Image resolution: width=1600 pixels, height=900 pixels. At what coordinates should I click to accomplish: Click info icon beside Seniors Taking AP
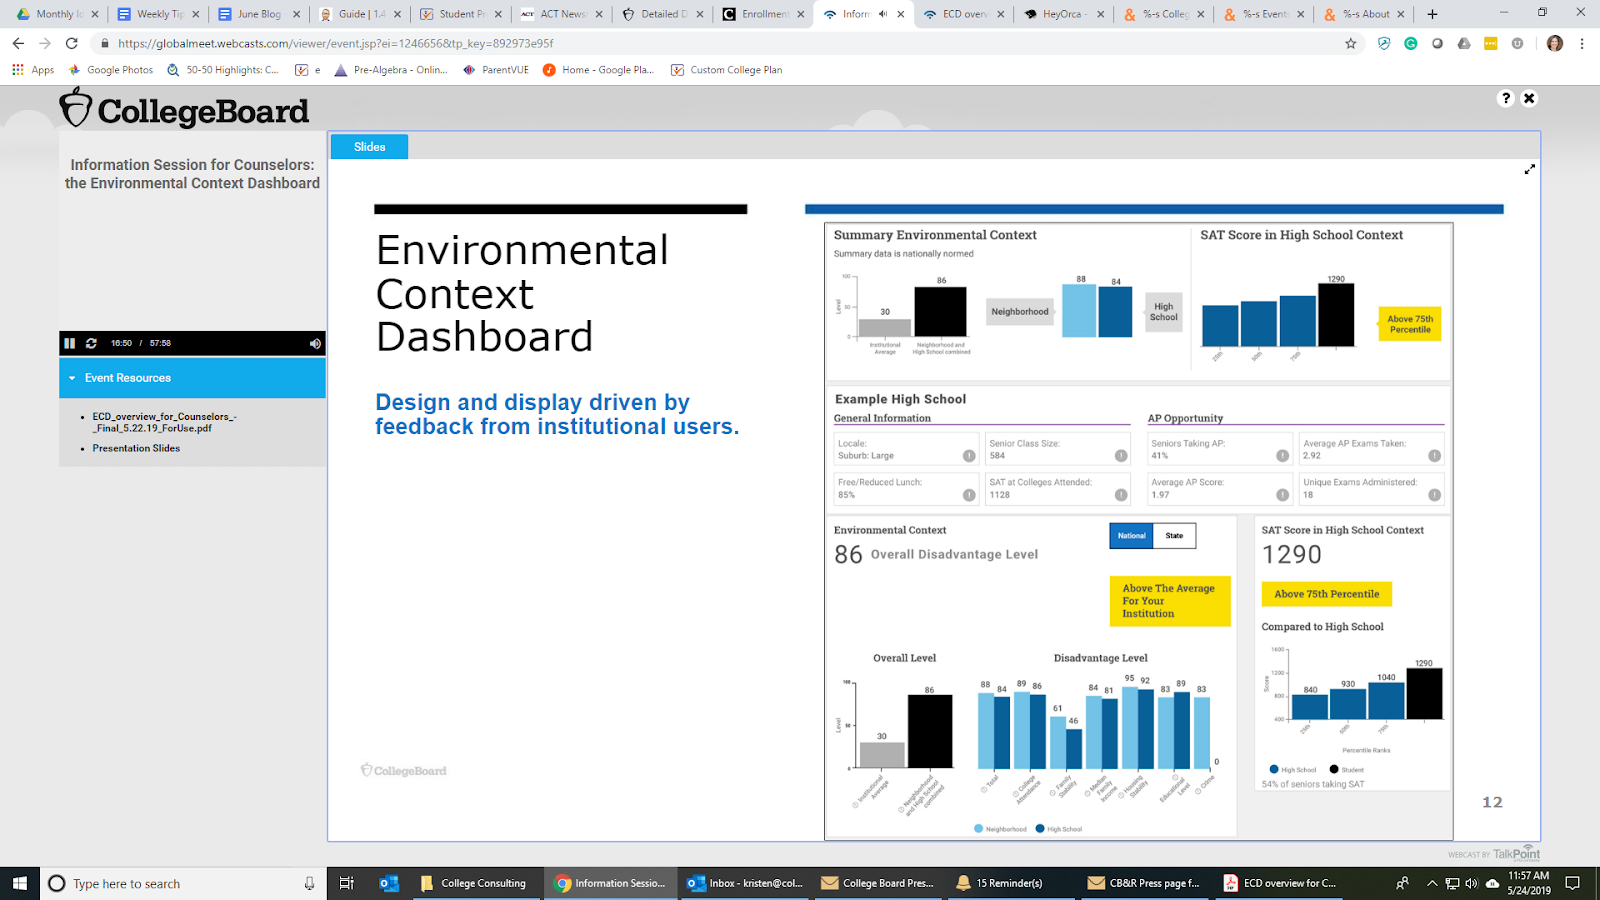coord(1283,456)
